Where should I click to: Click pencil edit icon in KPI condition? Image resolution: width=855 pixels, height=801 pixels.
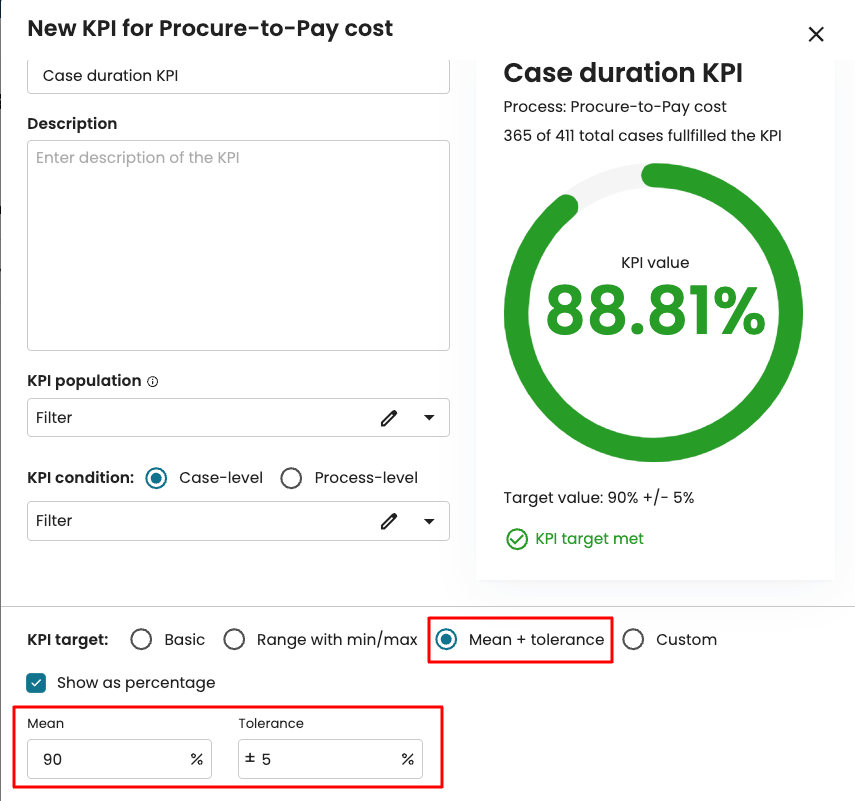pos(389,521)
